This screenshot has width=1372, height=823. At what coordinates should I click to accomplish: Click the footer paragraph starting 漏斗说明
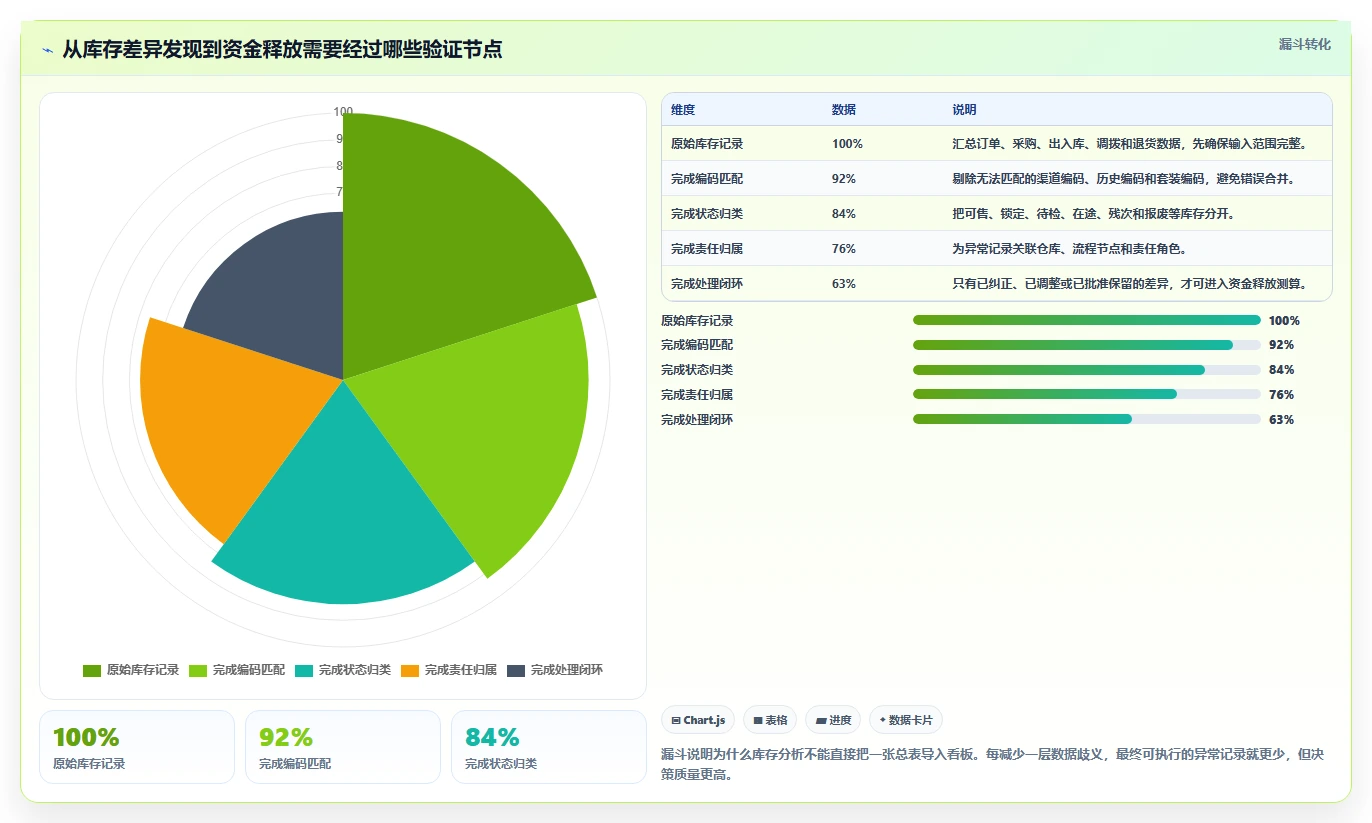pyautogui.click(x=993, y=764)
